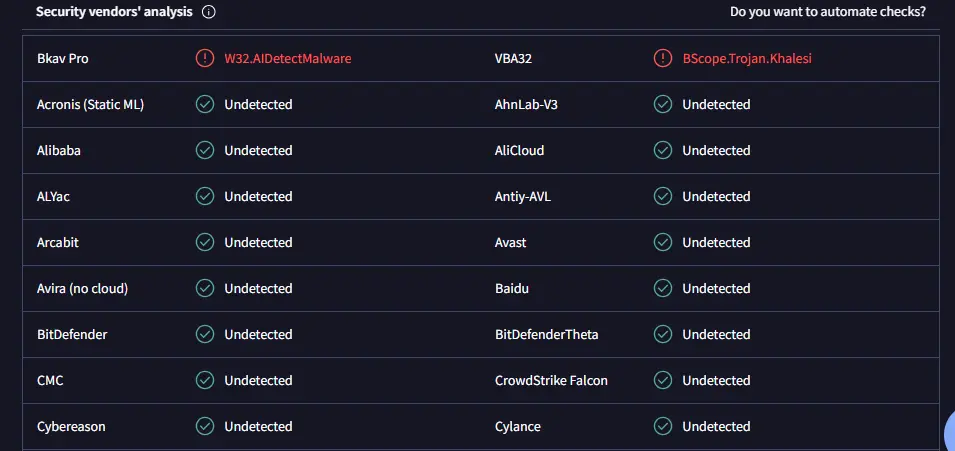Click the Undetected check icon for BitDefender
This screenshot has width=955, height=451.
pos(205,335)
